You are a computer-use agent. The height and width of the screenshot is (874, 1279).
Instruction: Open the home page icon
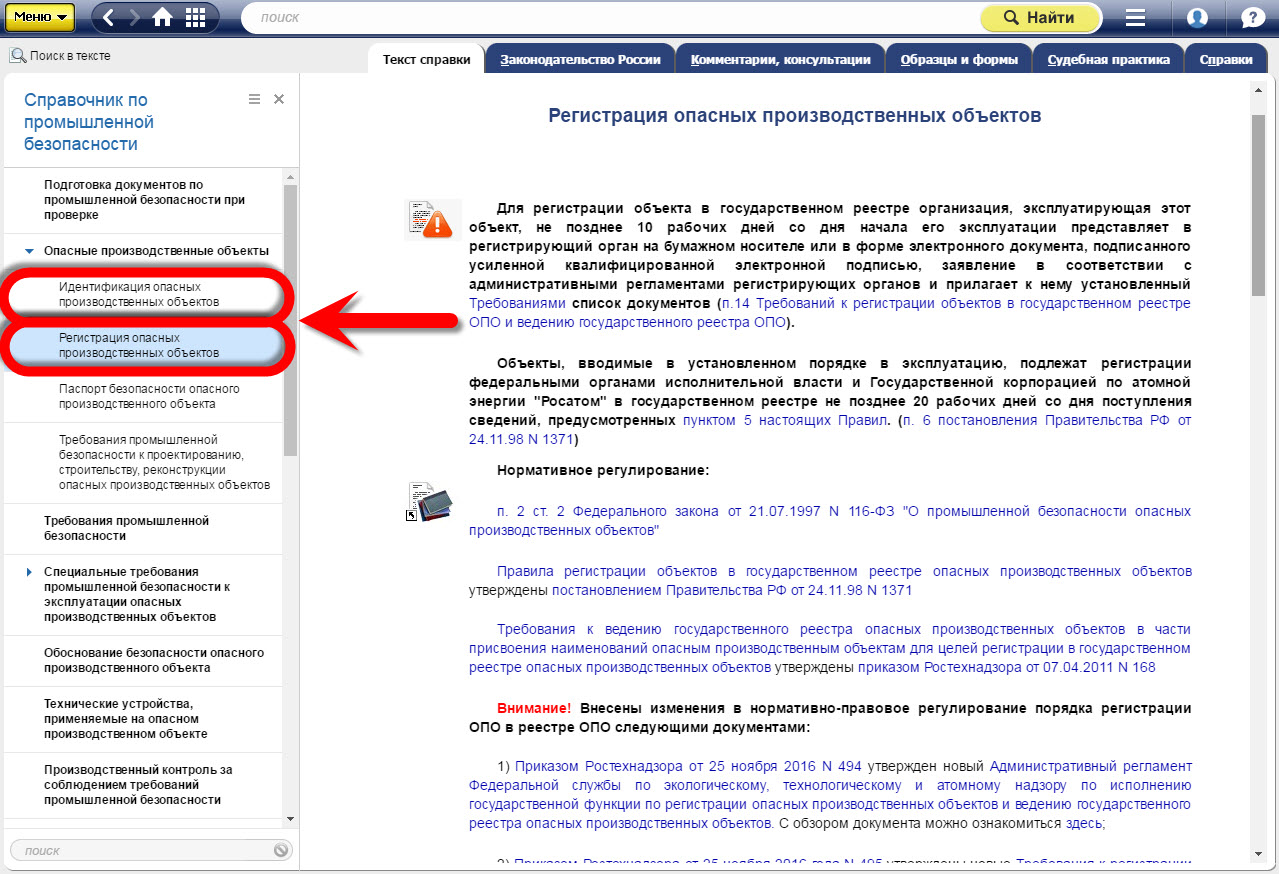pyautogui.click(x=162, y=17)
